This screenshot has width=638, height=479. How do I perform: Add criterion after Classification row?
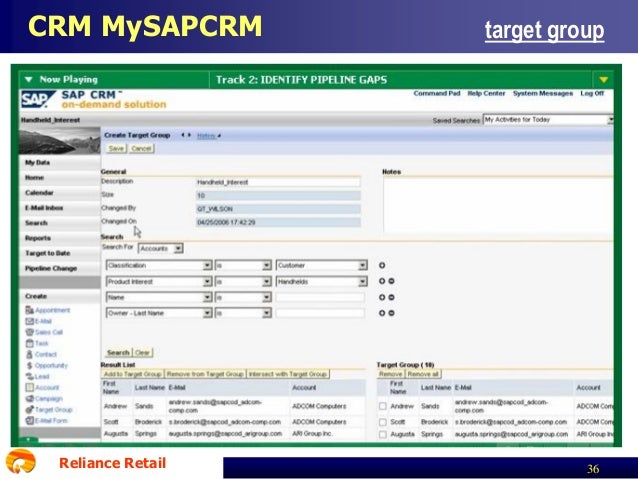pyautogui.click(x=382, y=265)
